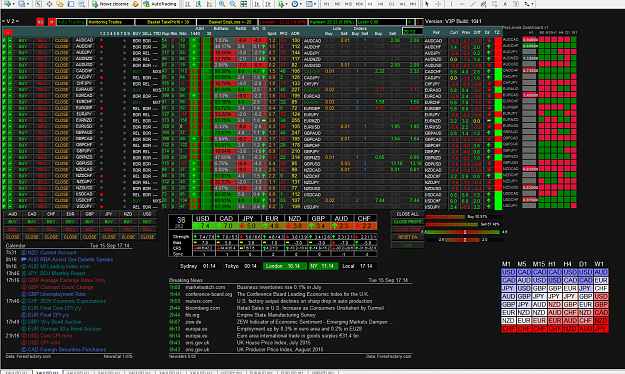Switch chart to candlesticks mode

[x=199, y=4]
